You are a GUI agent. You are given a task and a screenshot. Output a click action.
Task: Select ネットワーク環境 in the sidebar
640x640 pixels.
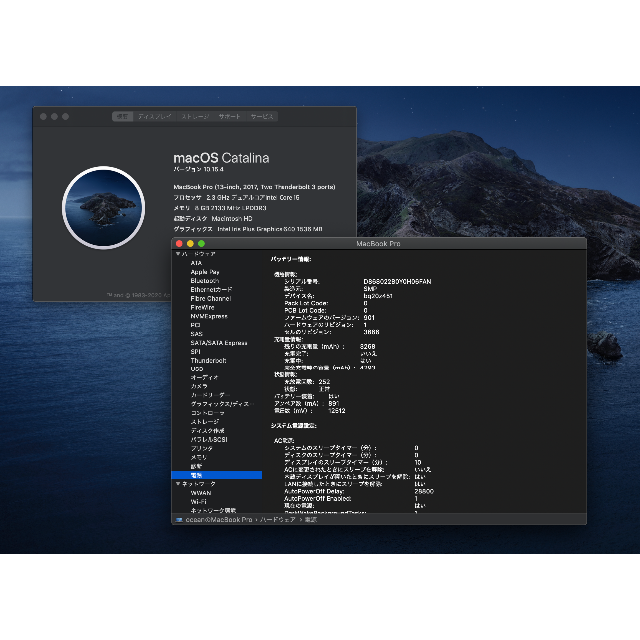coord(213,510)
